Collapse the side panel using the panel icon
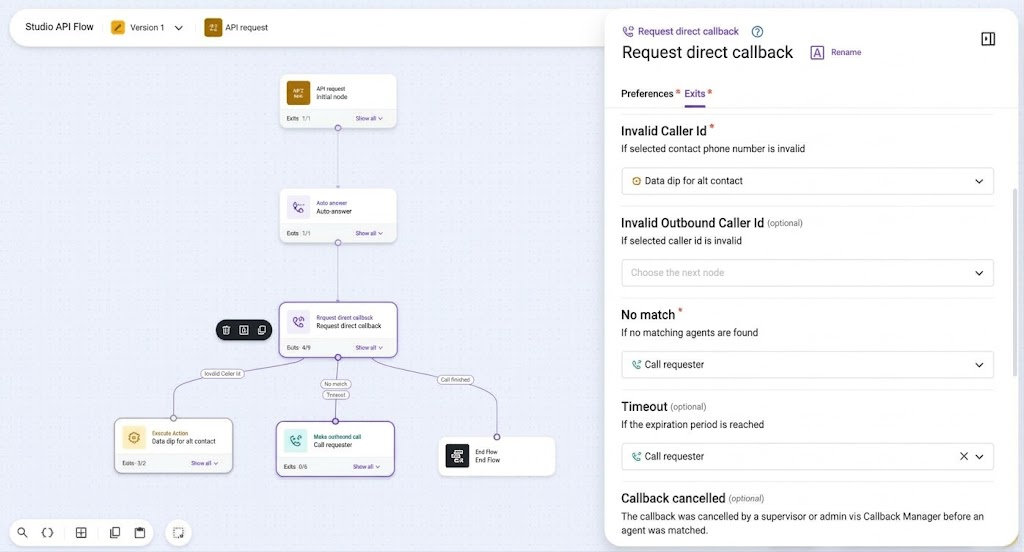 (x=988, y=39)
